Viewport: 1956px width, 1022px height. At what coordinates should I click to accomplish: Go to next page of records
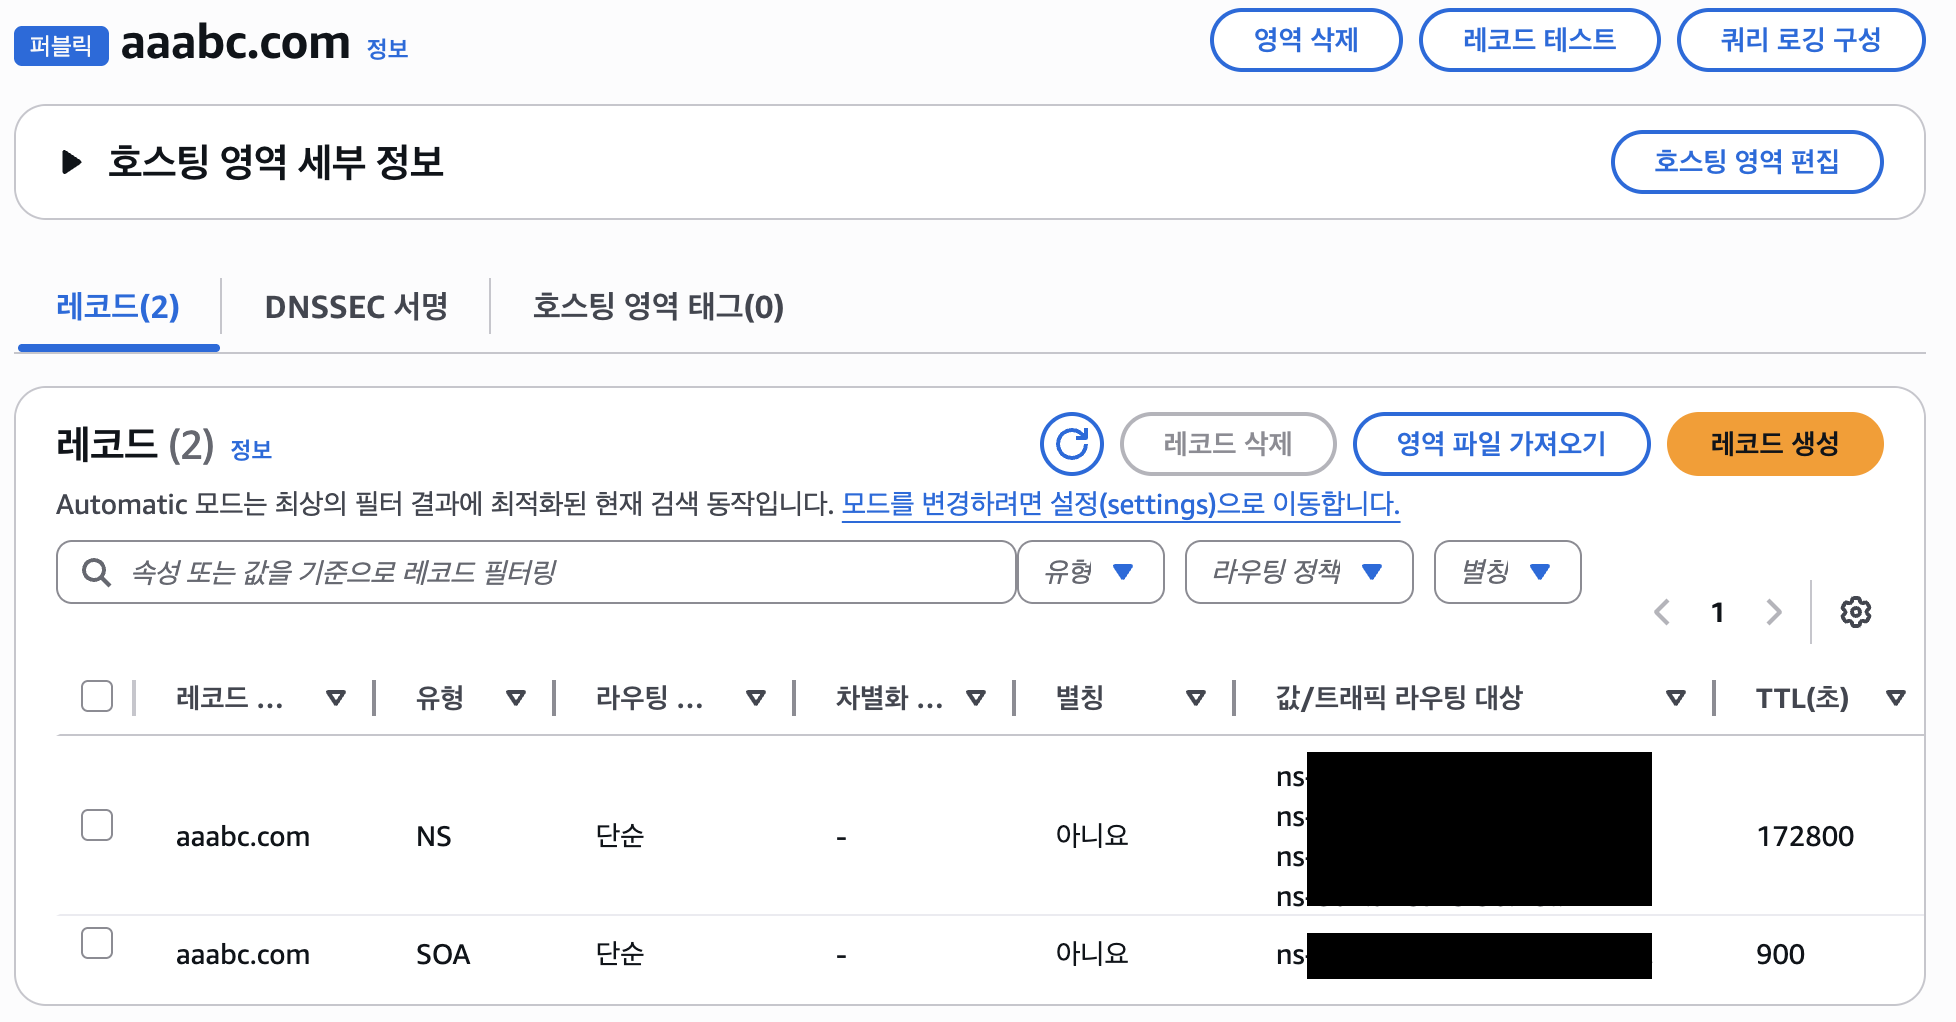[x=1774, y=612]
